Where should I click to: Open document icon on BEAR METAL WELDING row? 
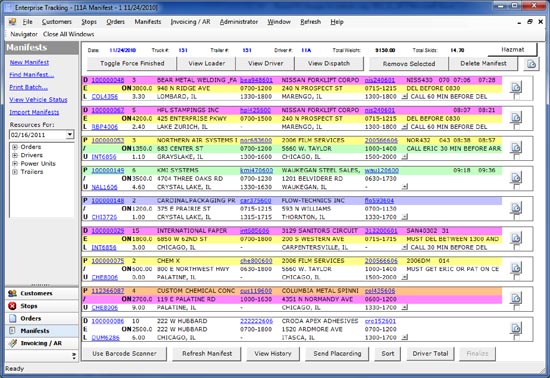click(516, 87)
